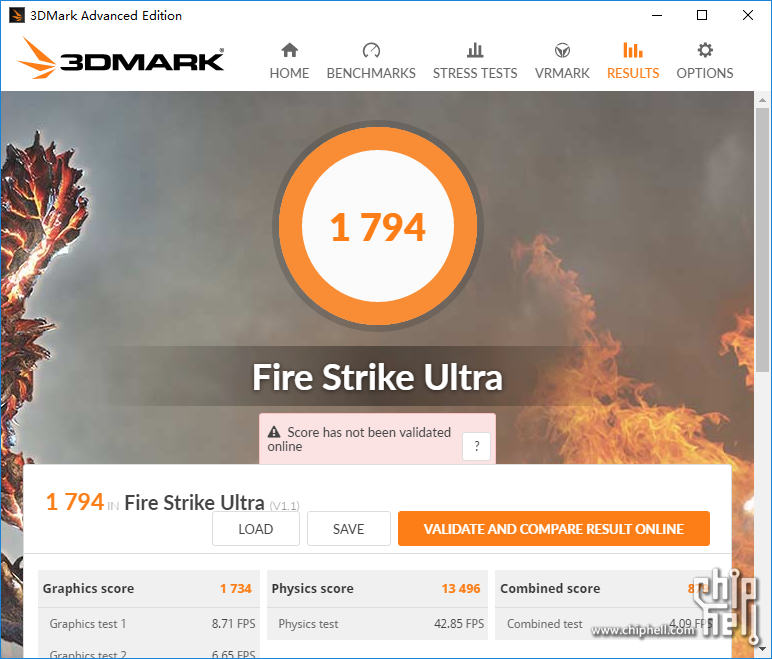
Task: Click the Home house icon
Action: point(290,50)
